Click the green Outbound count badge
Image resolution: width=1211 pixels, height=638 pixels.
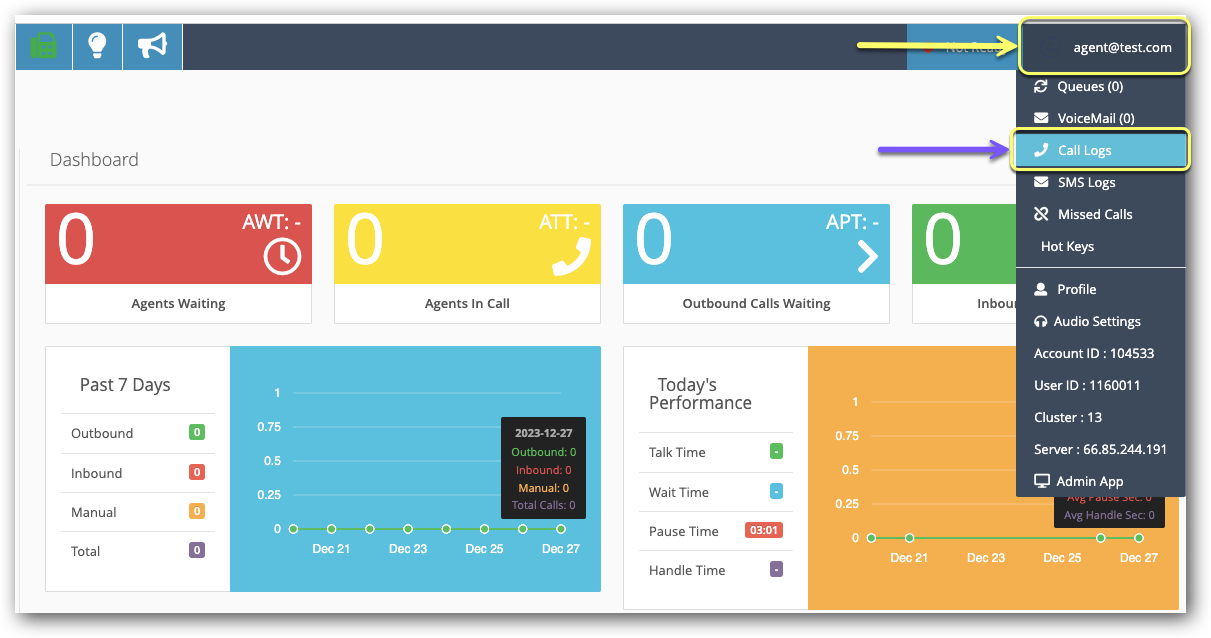coord(197,433)
